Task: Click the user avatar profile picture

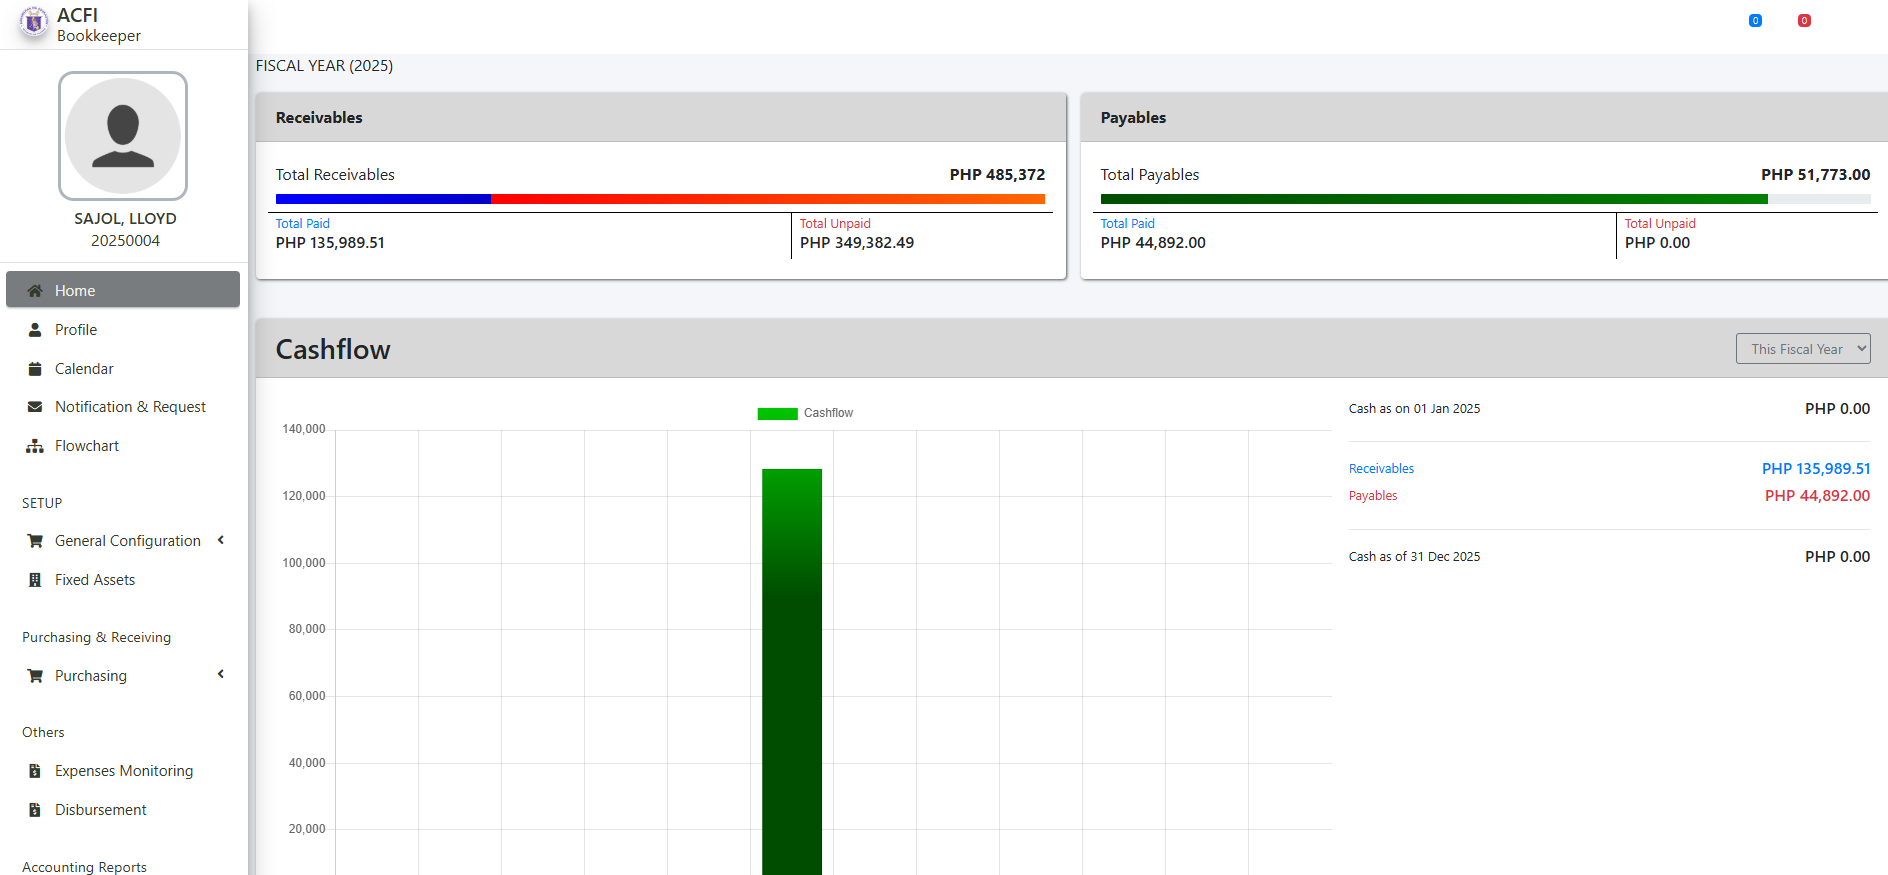Action: pyautogui.click(x=123, y=136)
